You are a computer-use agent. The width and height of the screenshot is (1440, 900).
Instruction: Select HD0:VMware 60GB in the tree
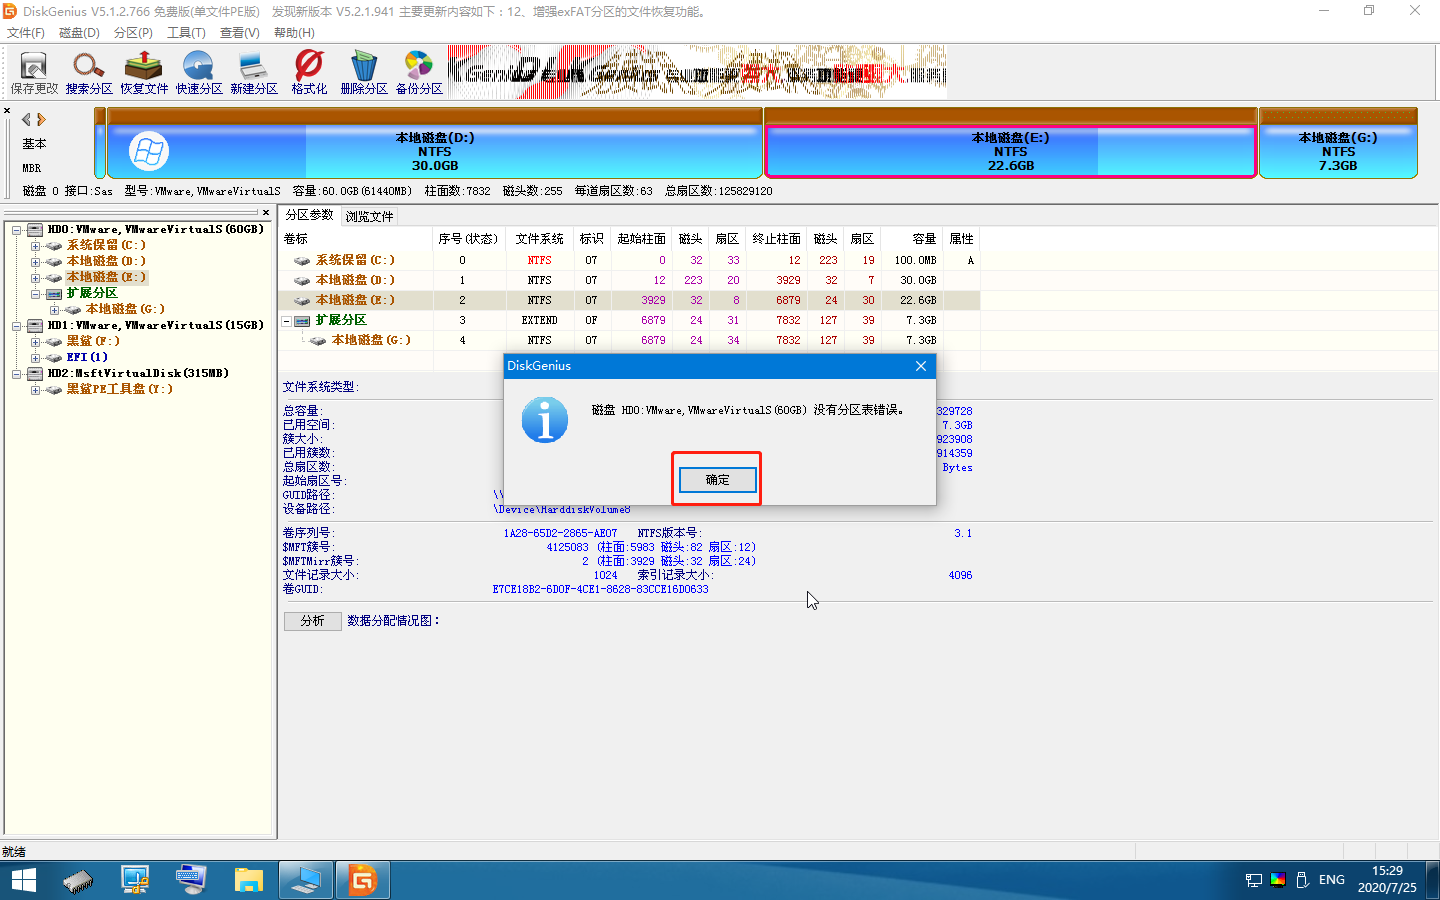(155, 229)
